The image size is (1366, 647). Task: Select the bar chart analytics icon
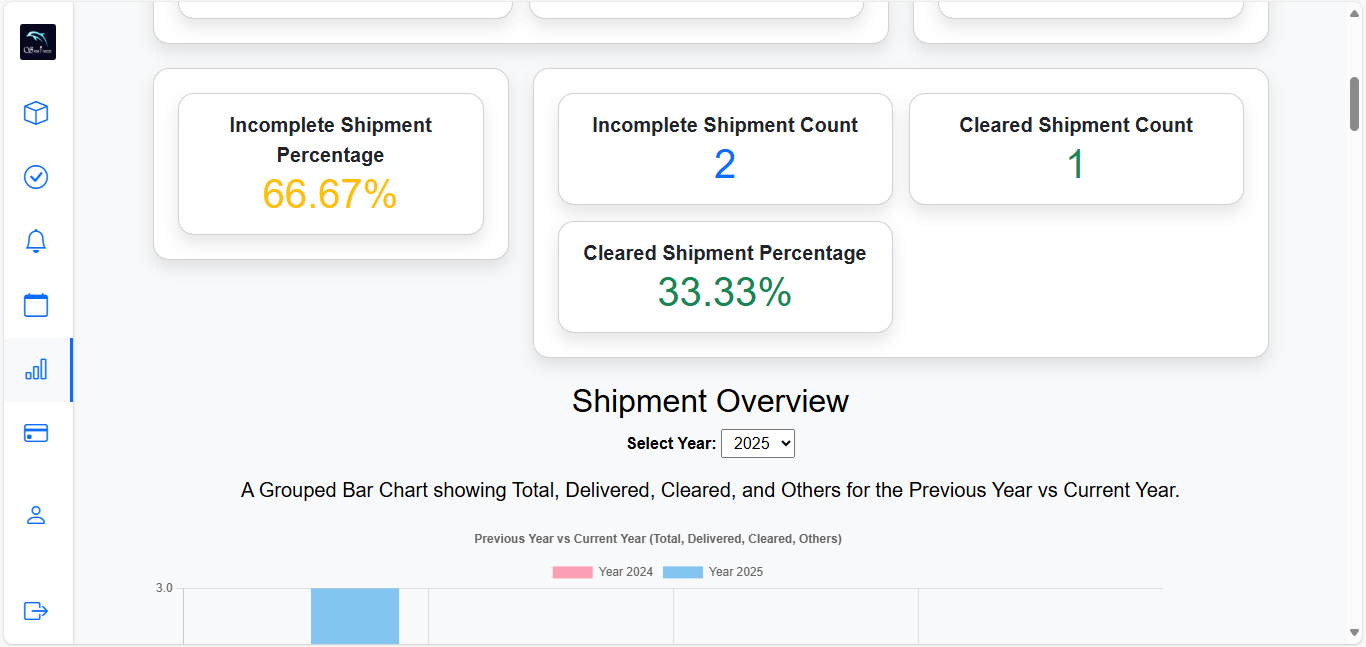tap(36, 370)
